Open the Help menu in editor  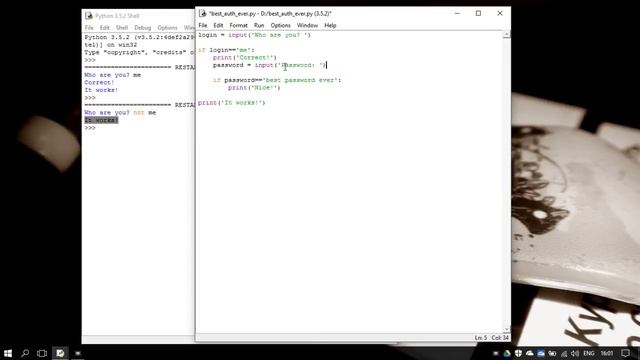tap(330, 25)
